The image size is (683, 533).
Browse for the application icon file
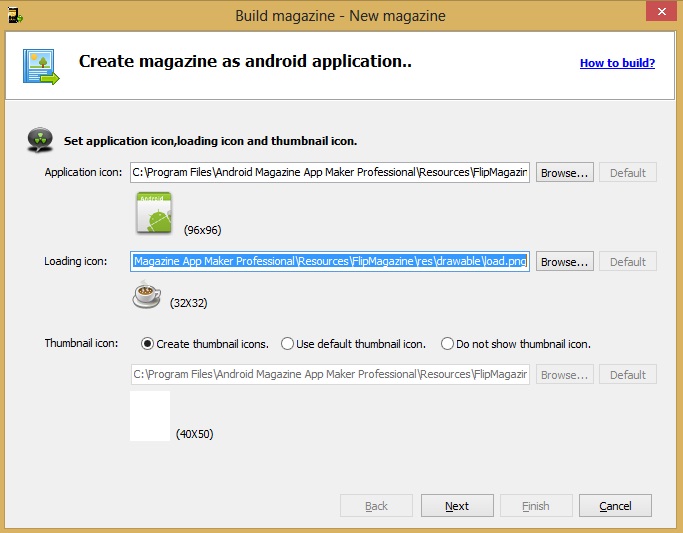[565, 173]
